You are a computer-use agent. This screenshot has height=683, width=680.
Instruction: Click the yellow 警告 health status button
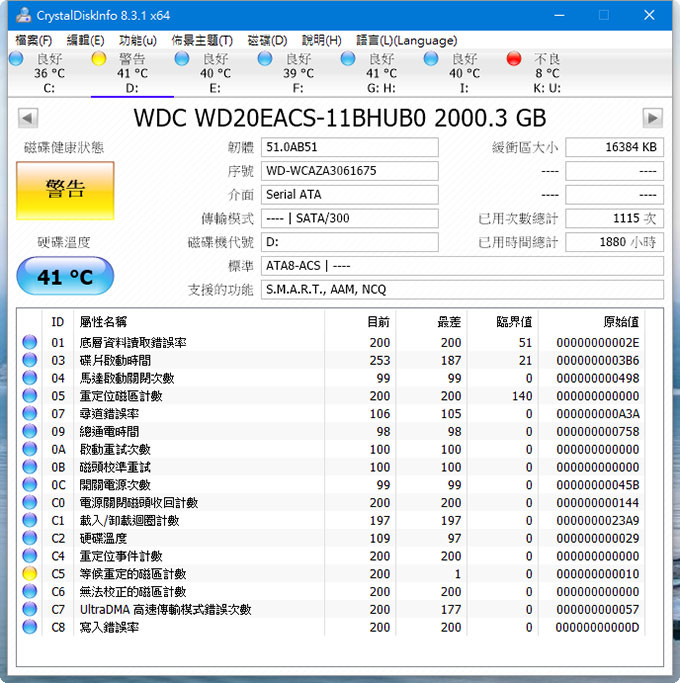[x=65, y=190]
